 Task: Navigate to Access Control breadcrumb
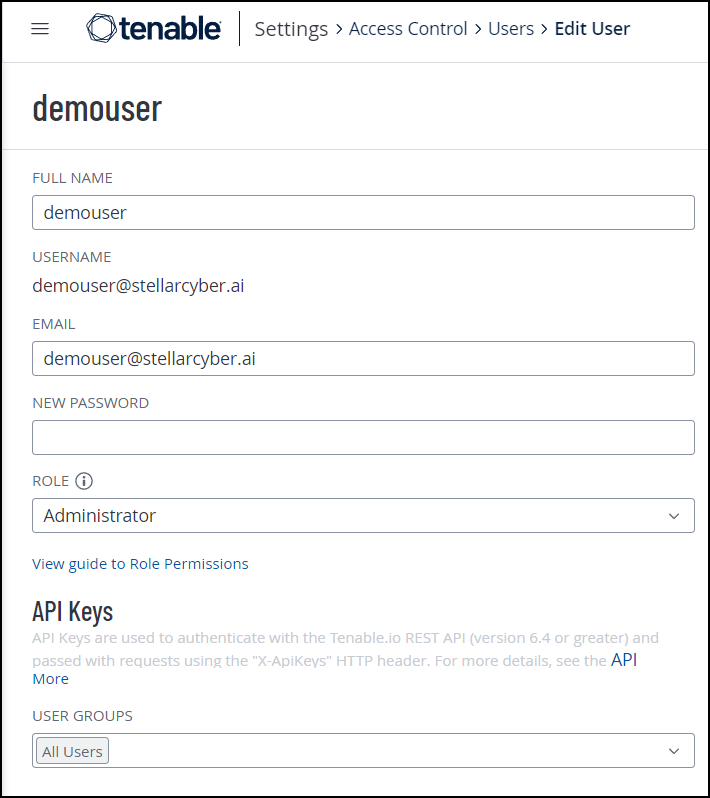[408, 29]
